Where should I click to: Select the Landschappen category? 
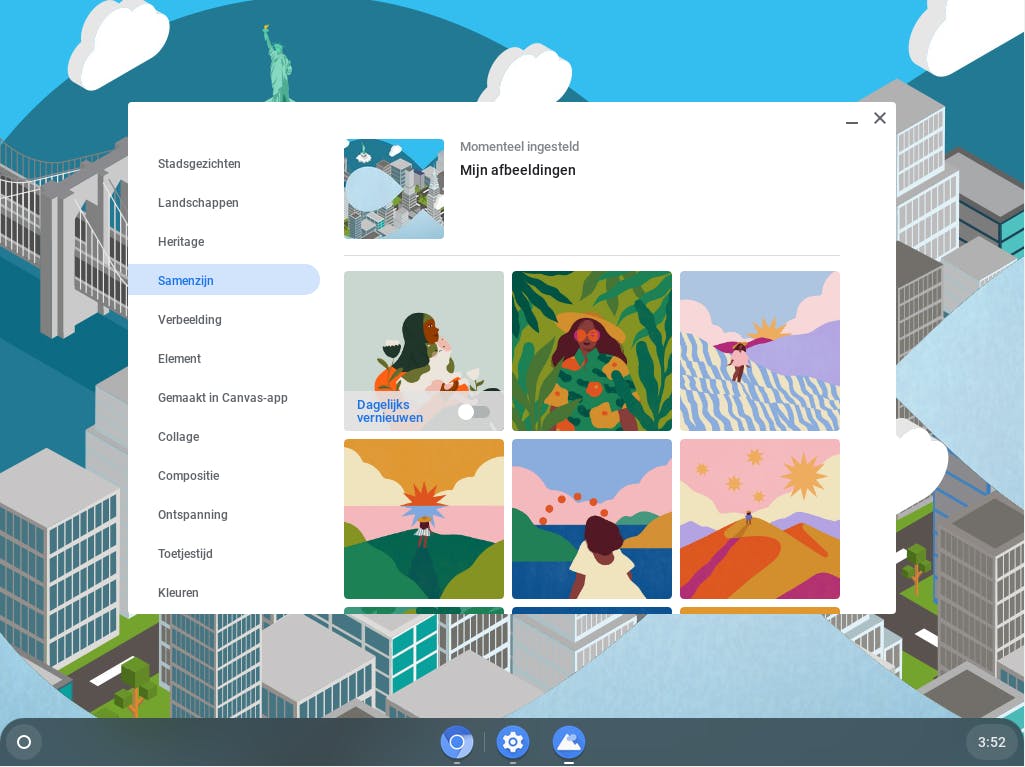pos(224,203)
